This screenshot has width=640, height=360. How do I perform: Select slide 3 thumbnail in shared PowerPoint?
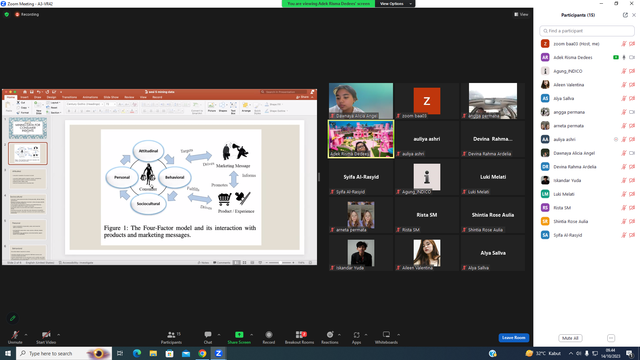coord(28,179)
